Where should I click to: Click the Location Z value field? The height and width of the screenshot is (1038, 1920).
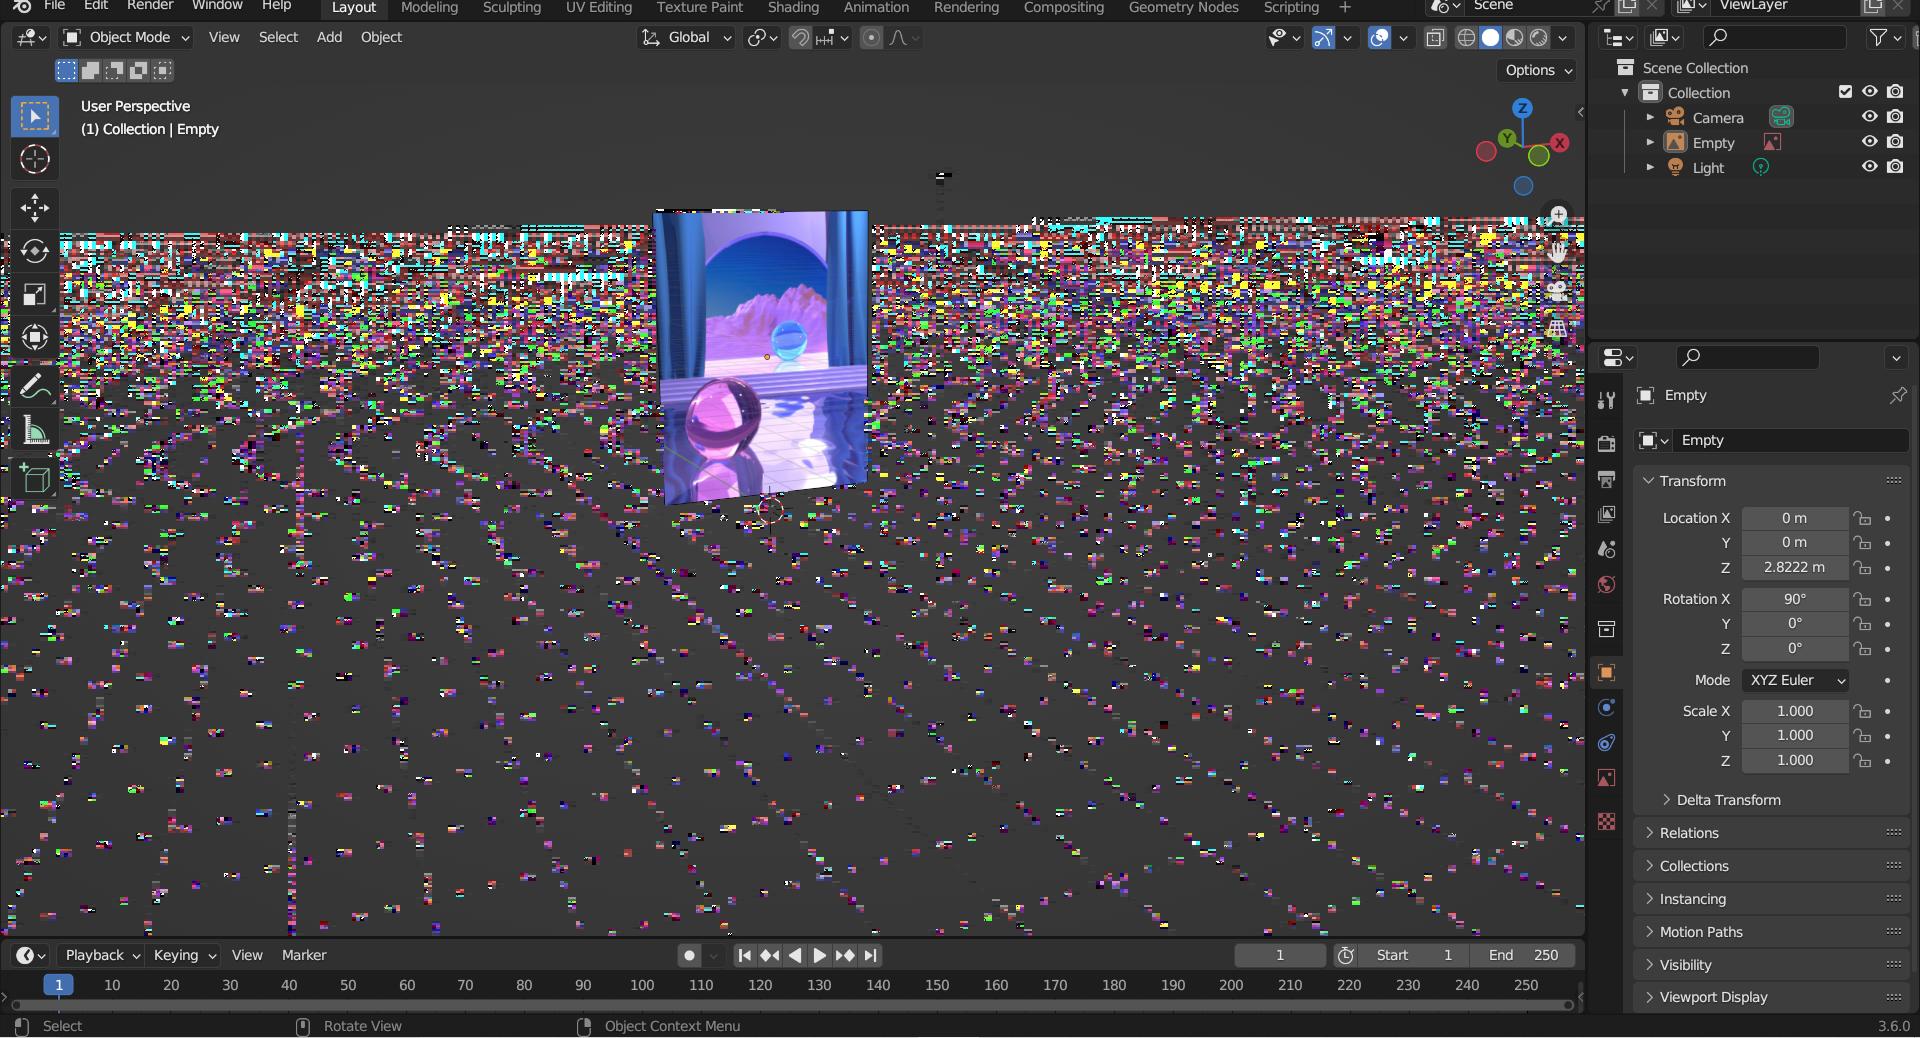click(1794, 567)
